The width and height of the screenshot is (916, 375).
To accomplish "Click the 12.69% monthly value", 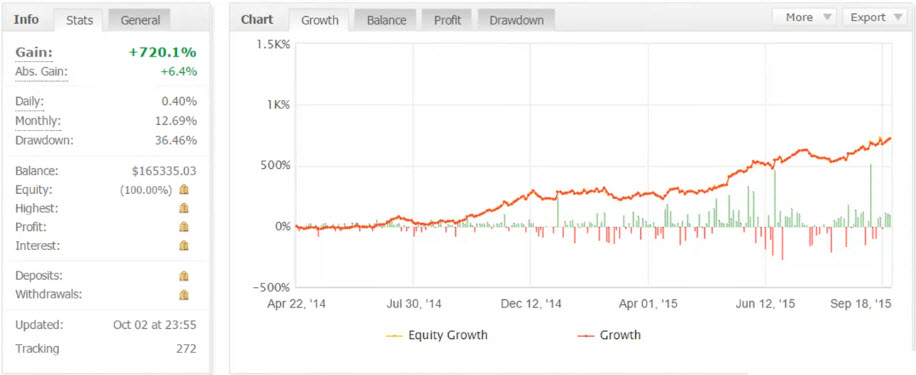I will click(x=176, y=121).
